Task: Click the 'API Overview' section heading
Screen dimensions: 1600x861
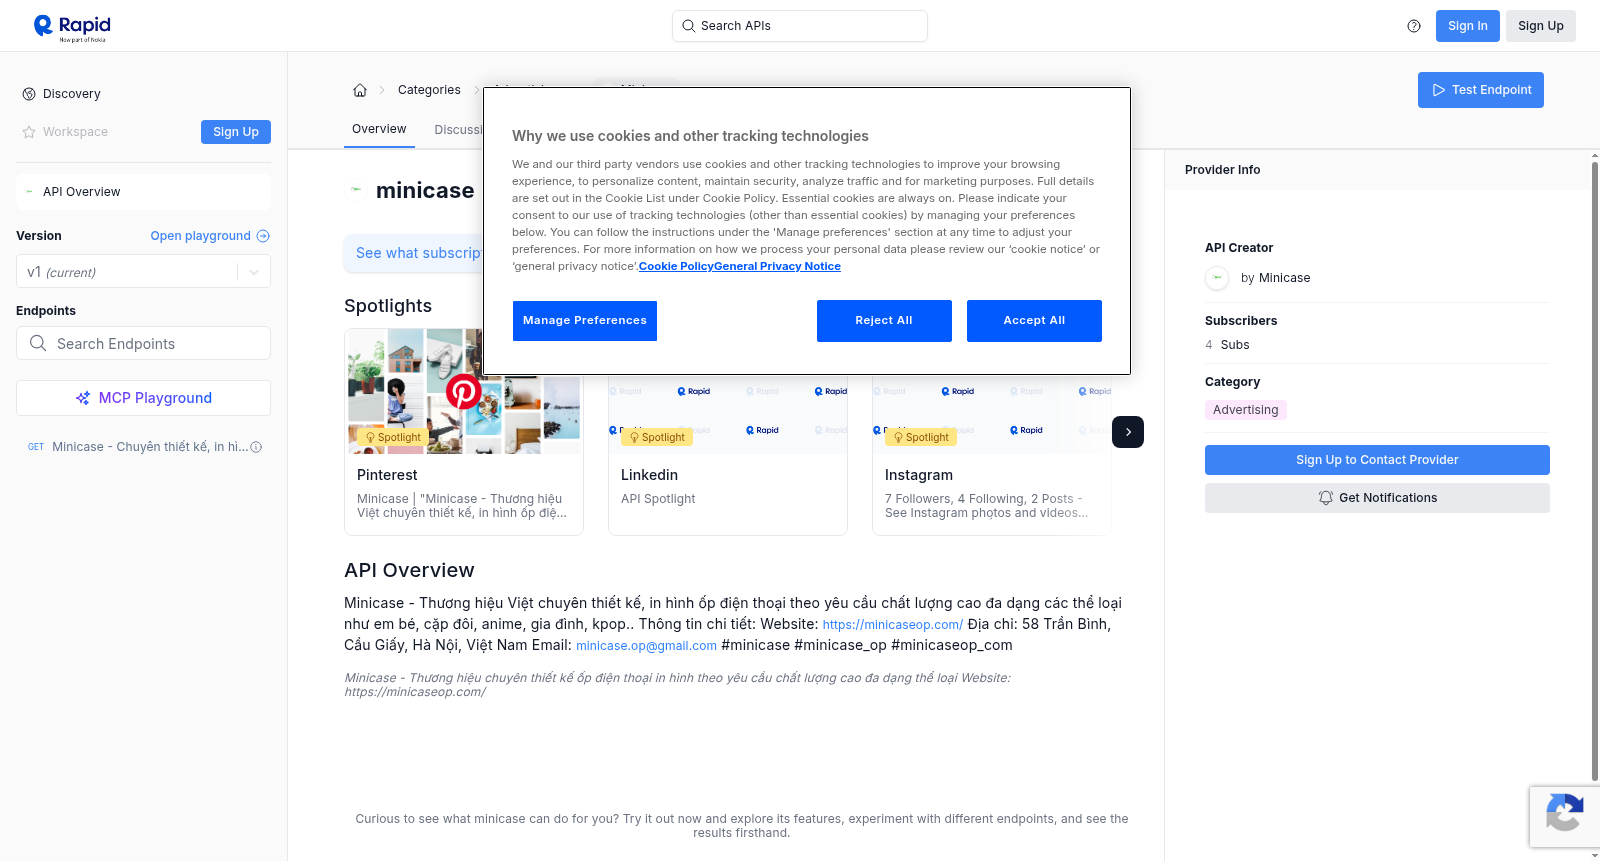Action: [x=409, y=570]
